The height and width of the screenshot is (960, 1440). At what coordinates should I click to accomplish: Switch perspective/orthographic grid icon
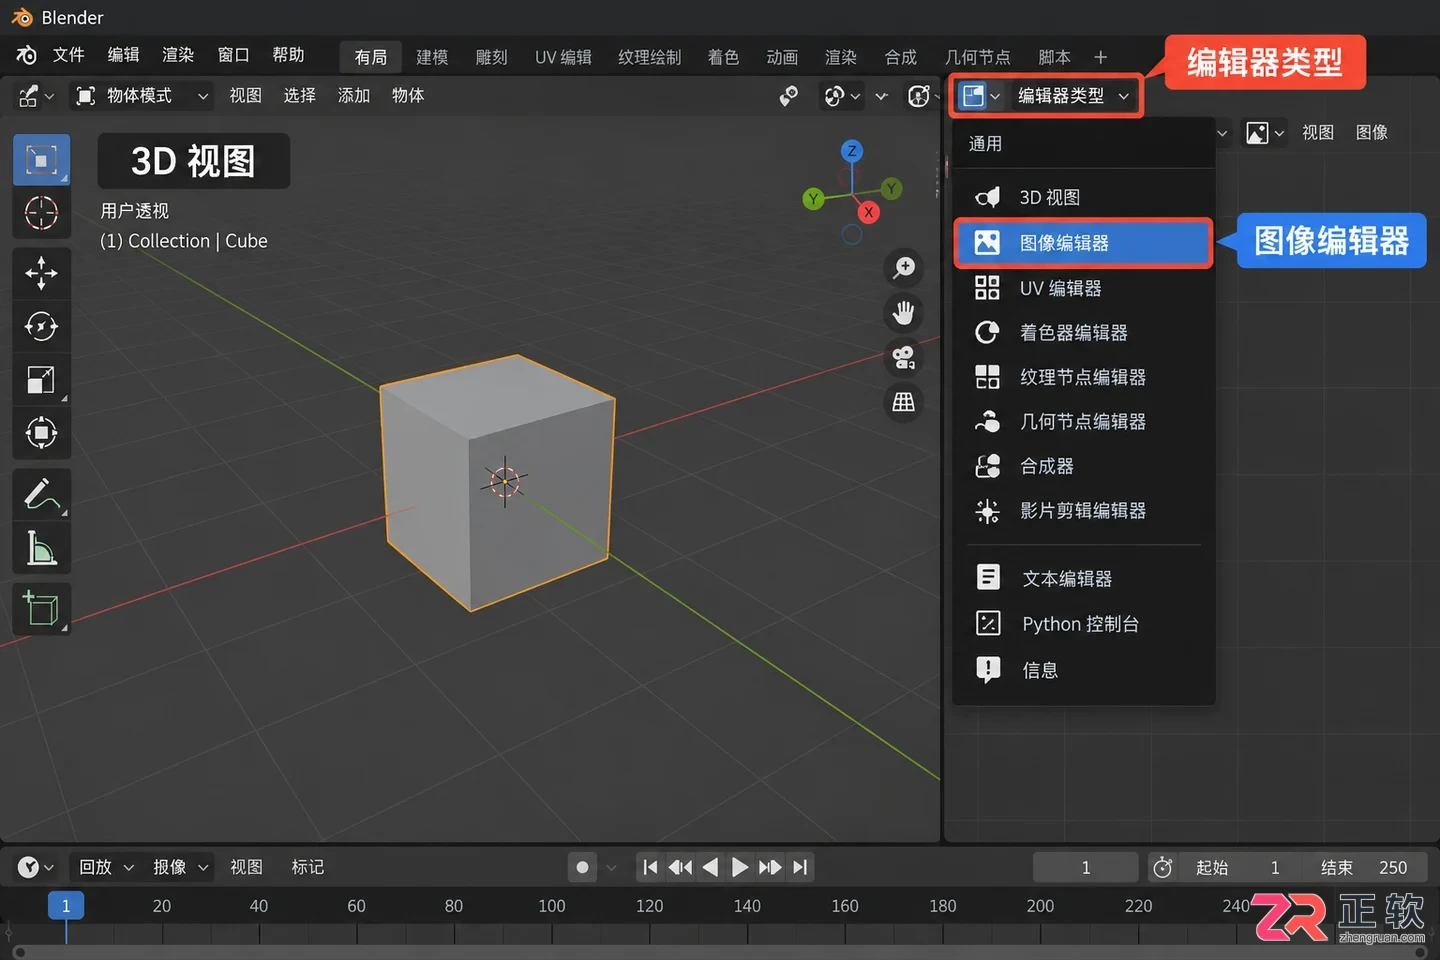tap(904, 402)
